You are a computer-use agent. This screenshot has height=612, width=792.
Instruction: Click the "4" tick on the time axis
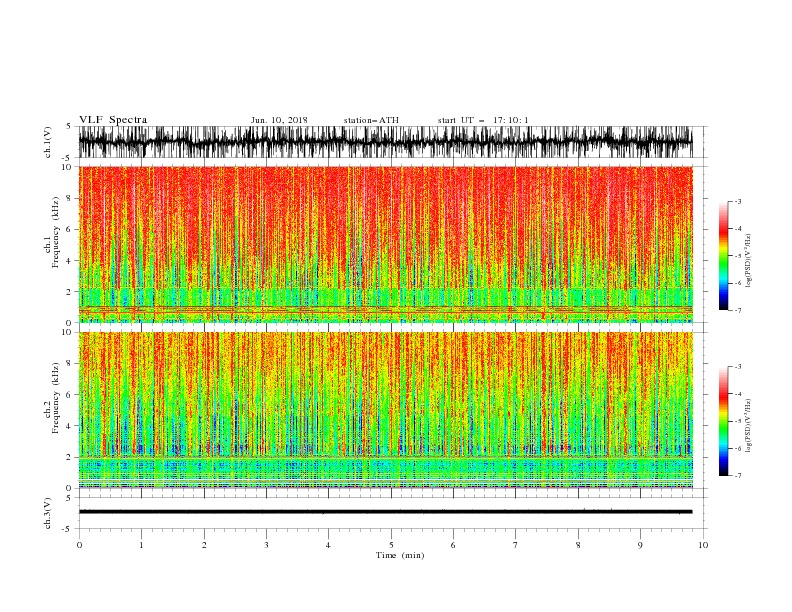pyautogui.click(x=329, y=545)
